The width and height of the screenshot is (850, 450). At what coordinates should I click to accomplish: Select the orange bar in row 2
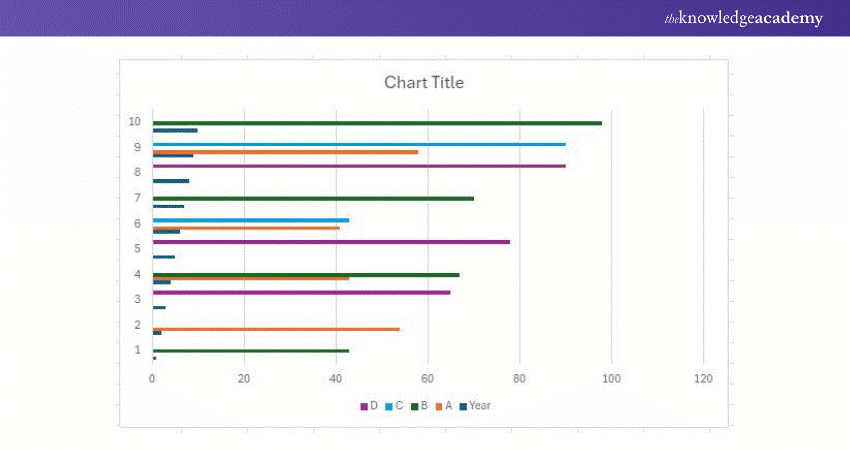[275, 329]
